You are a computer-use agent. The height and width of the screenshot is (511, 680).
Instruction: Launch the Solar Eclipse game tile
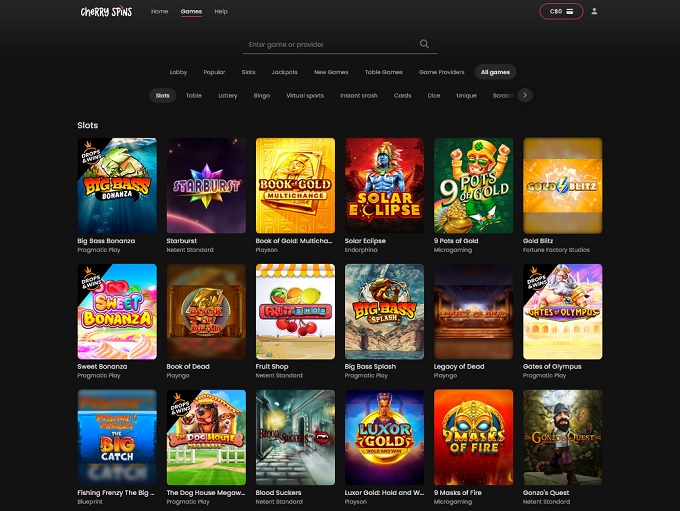384,186
